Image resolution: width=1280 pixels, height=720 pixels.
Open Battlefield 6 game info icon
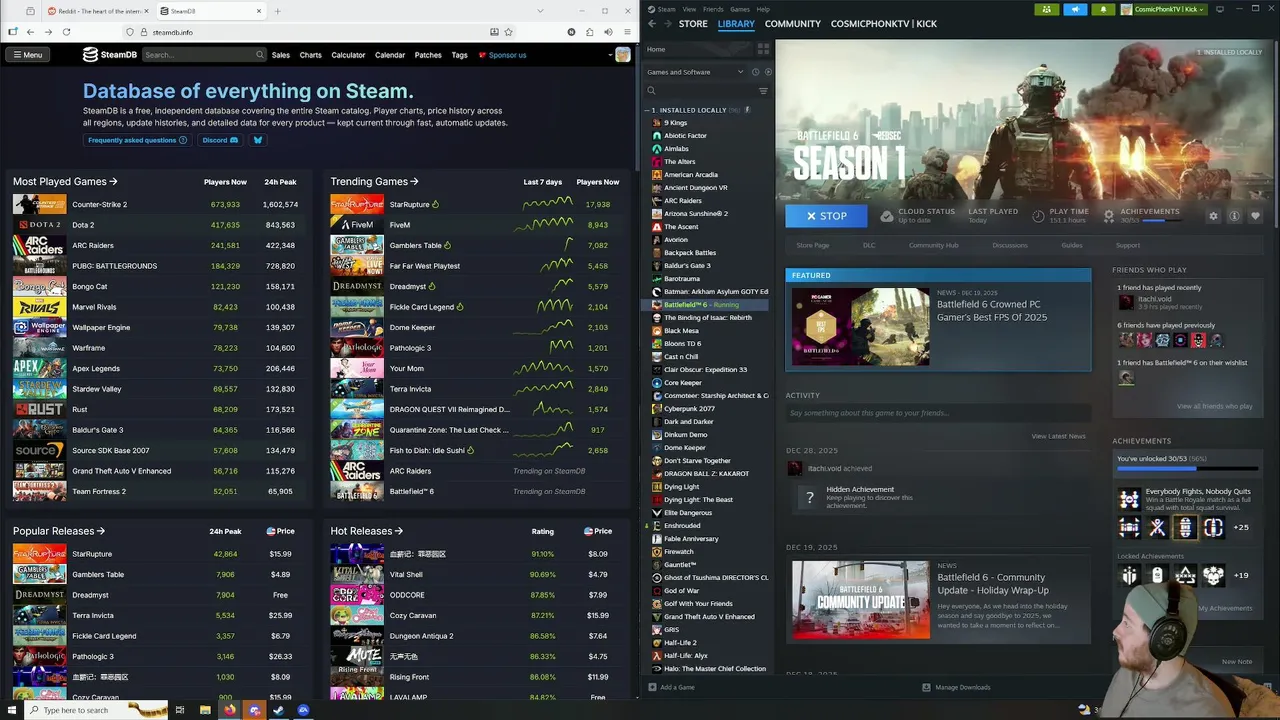click(x=1235, y=216)
